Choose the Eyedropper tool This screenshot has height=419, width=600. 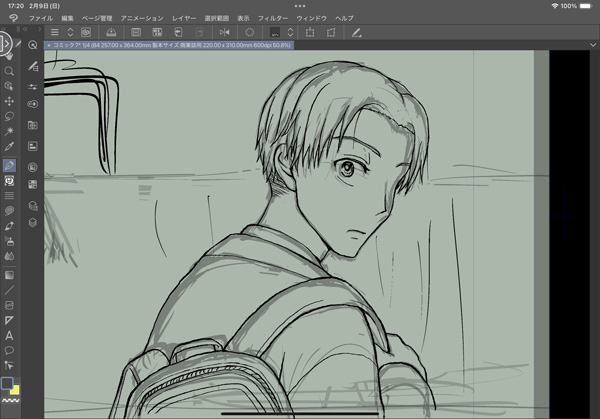pos(9,148)
